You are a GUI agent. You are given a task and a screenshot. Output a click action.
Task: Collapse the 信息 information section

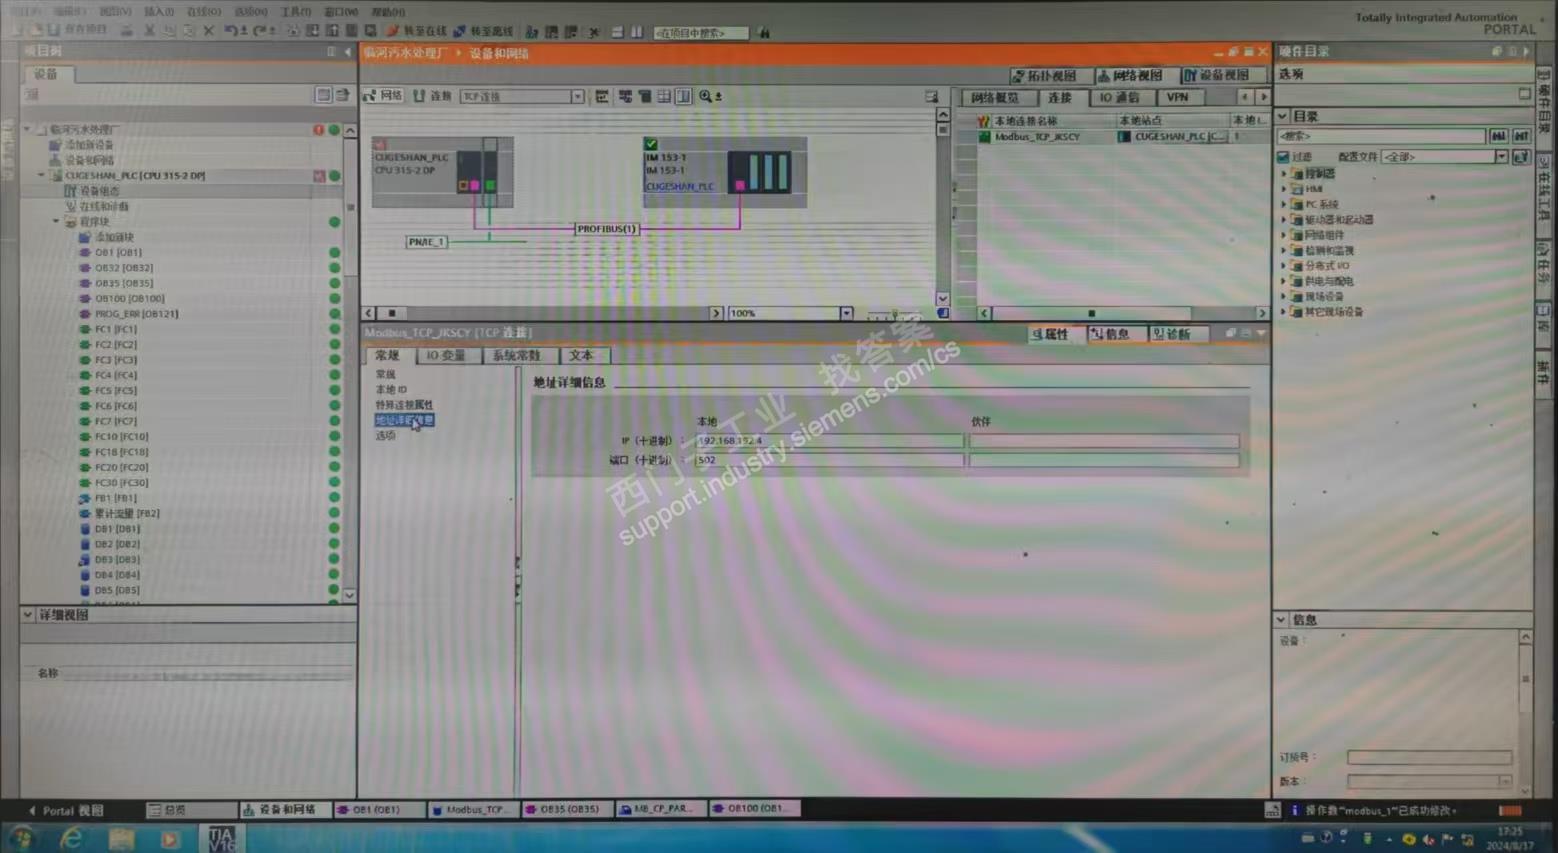tap(1281, 620)
